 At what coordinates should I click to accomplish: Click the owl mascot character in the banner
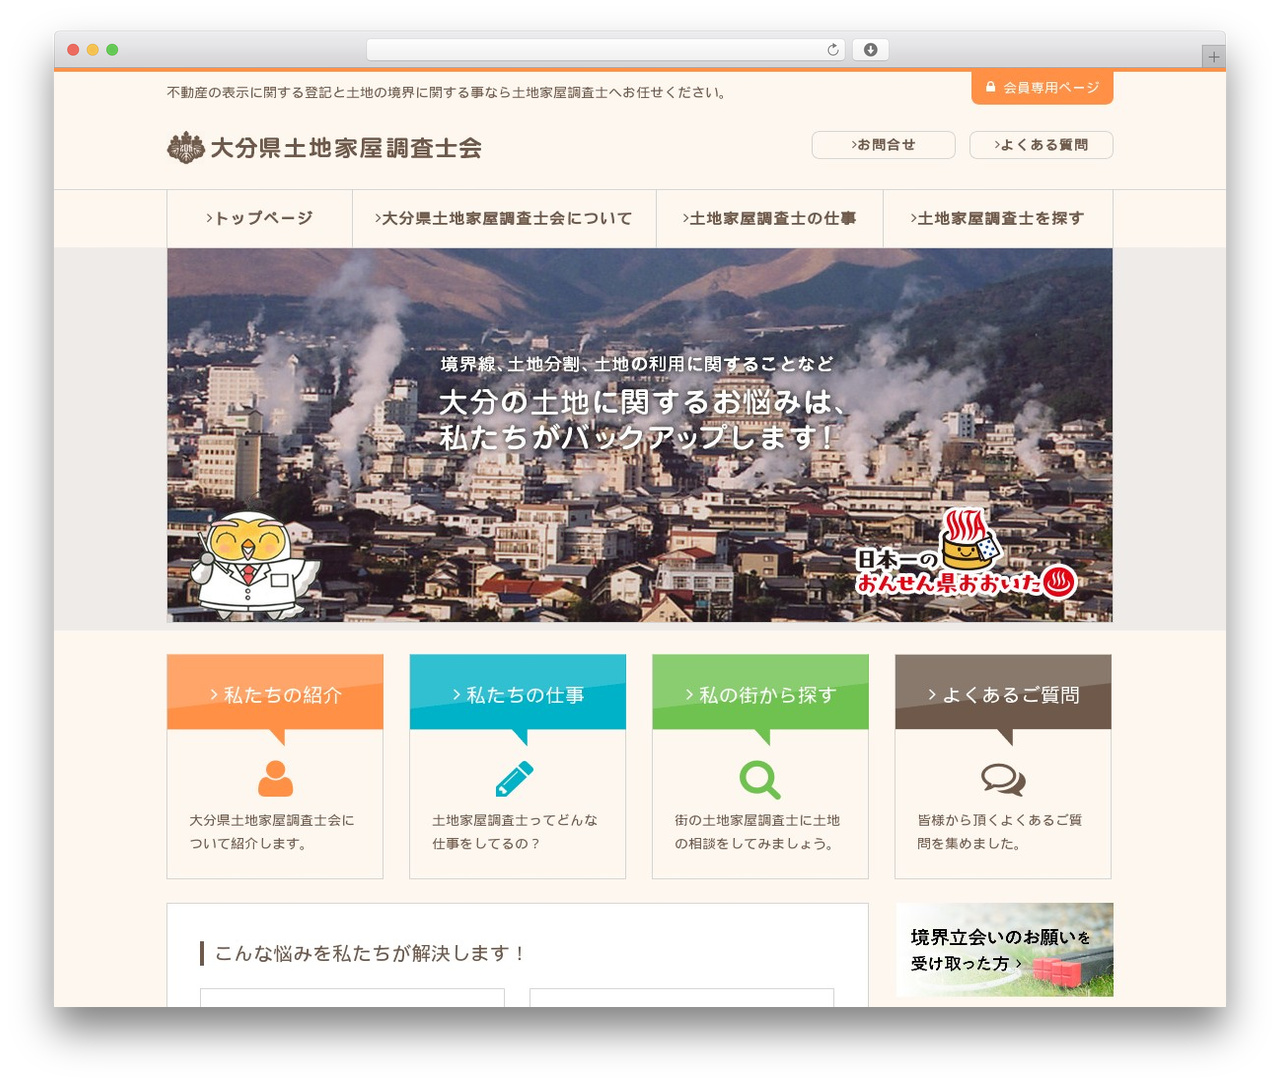click(256, 565)
